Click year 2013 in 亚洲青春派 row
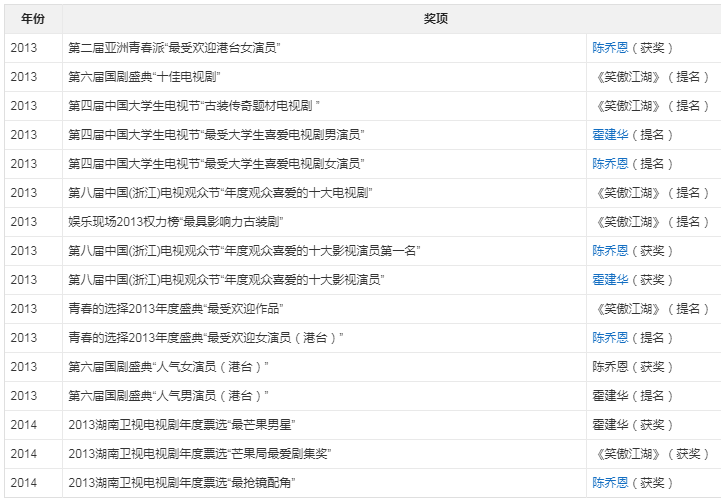The width and height of the screenshot is (721, 501). (x=23, y=48)
